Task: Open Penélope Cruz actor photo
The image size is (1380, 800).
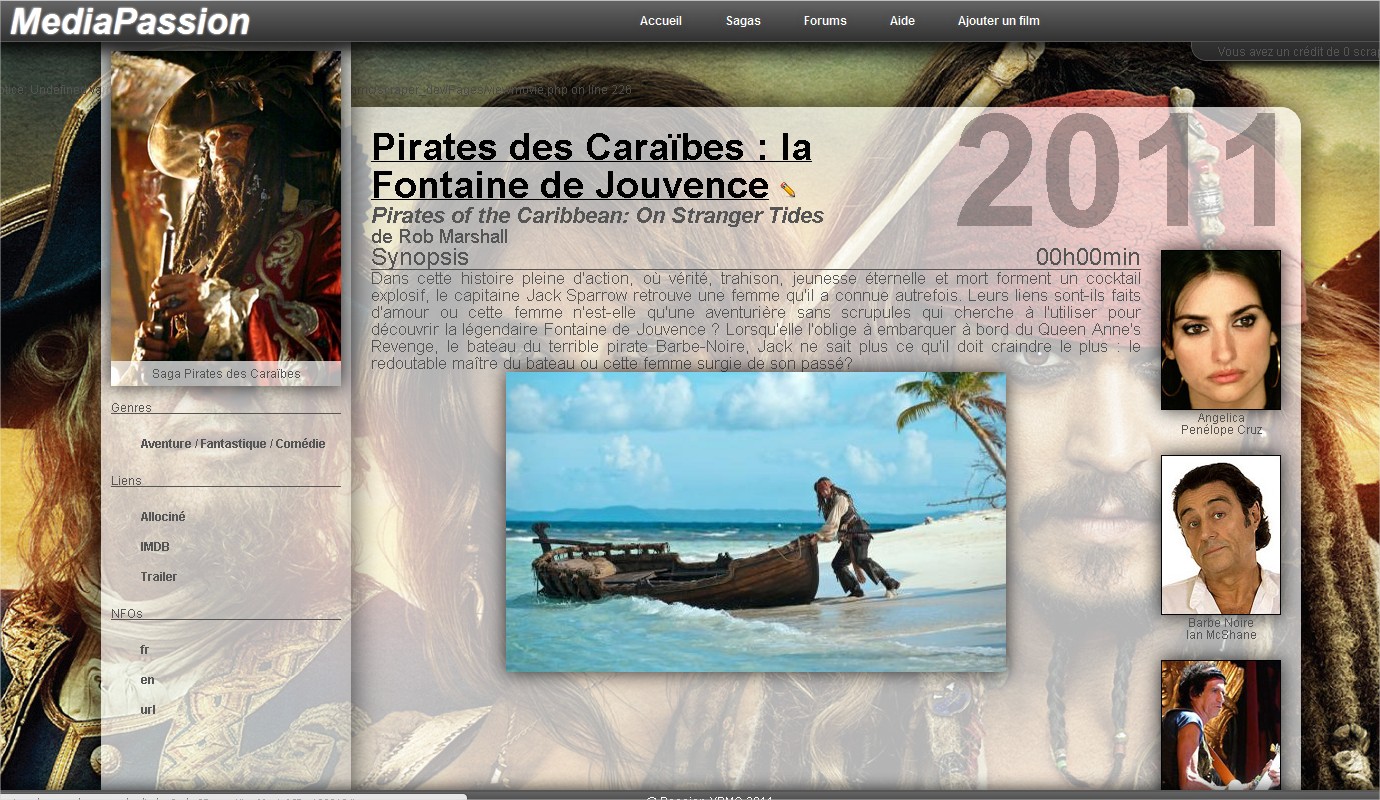Action: pyautogui.click(x=1221, y=330)
